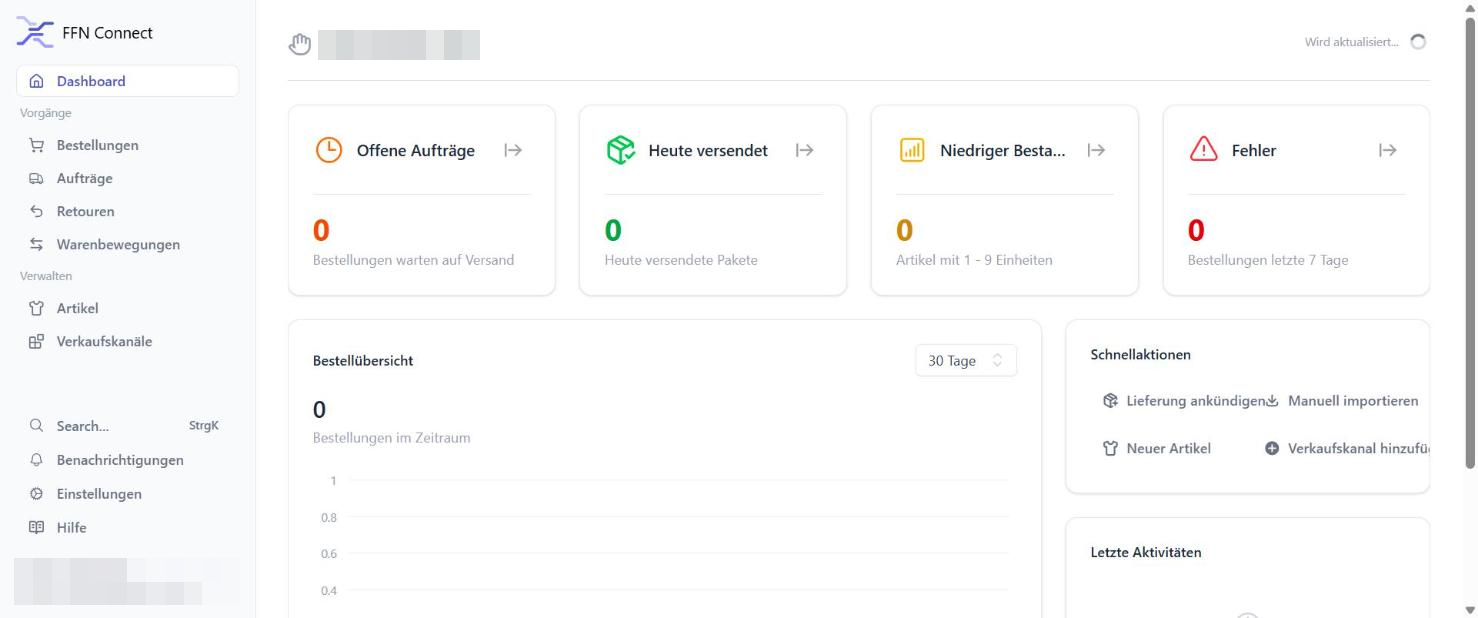Click Neuer Artikel quick action
Viewport: 1478px width, 618px height.
pyautogui.click(x=1157, y=449)
